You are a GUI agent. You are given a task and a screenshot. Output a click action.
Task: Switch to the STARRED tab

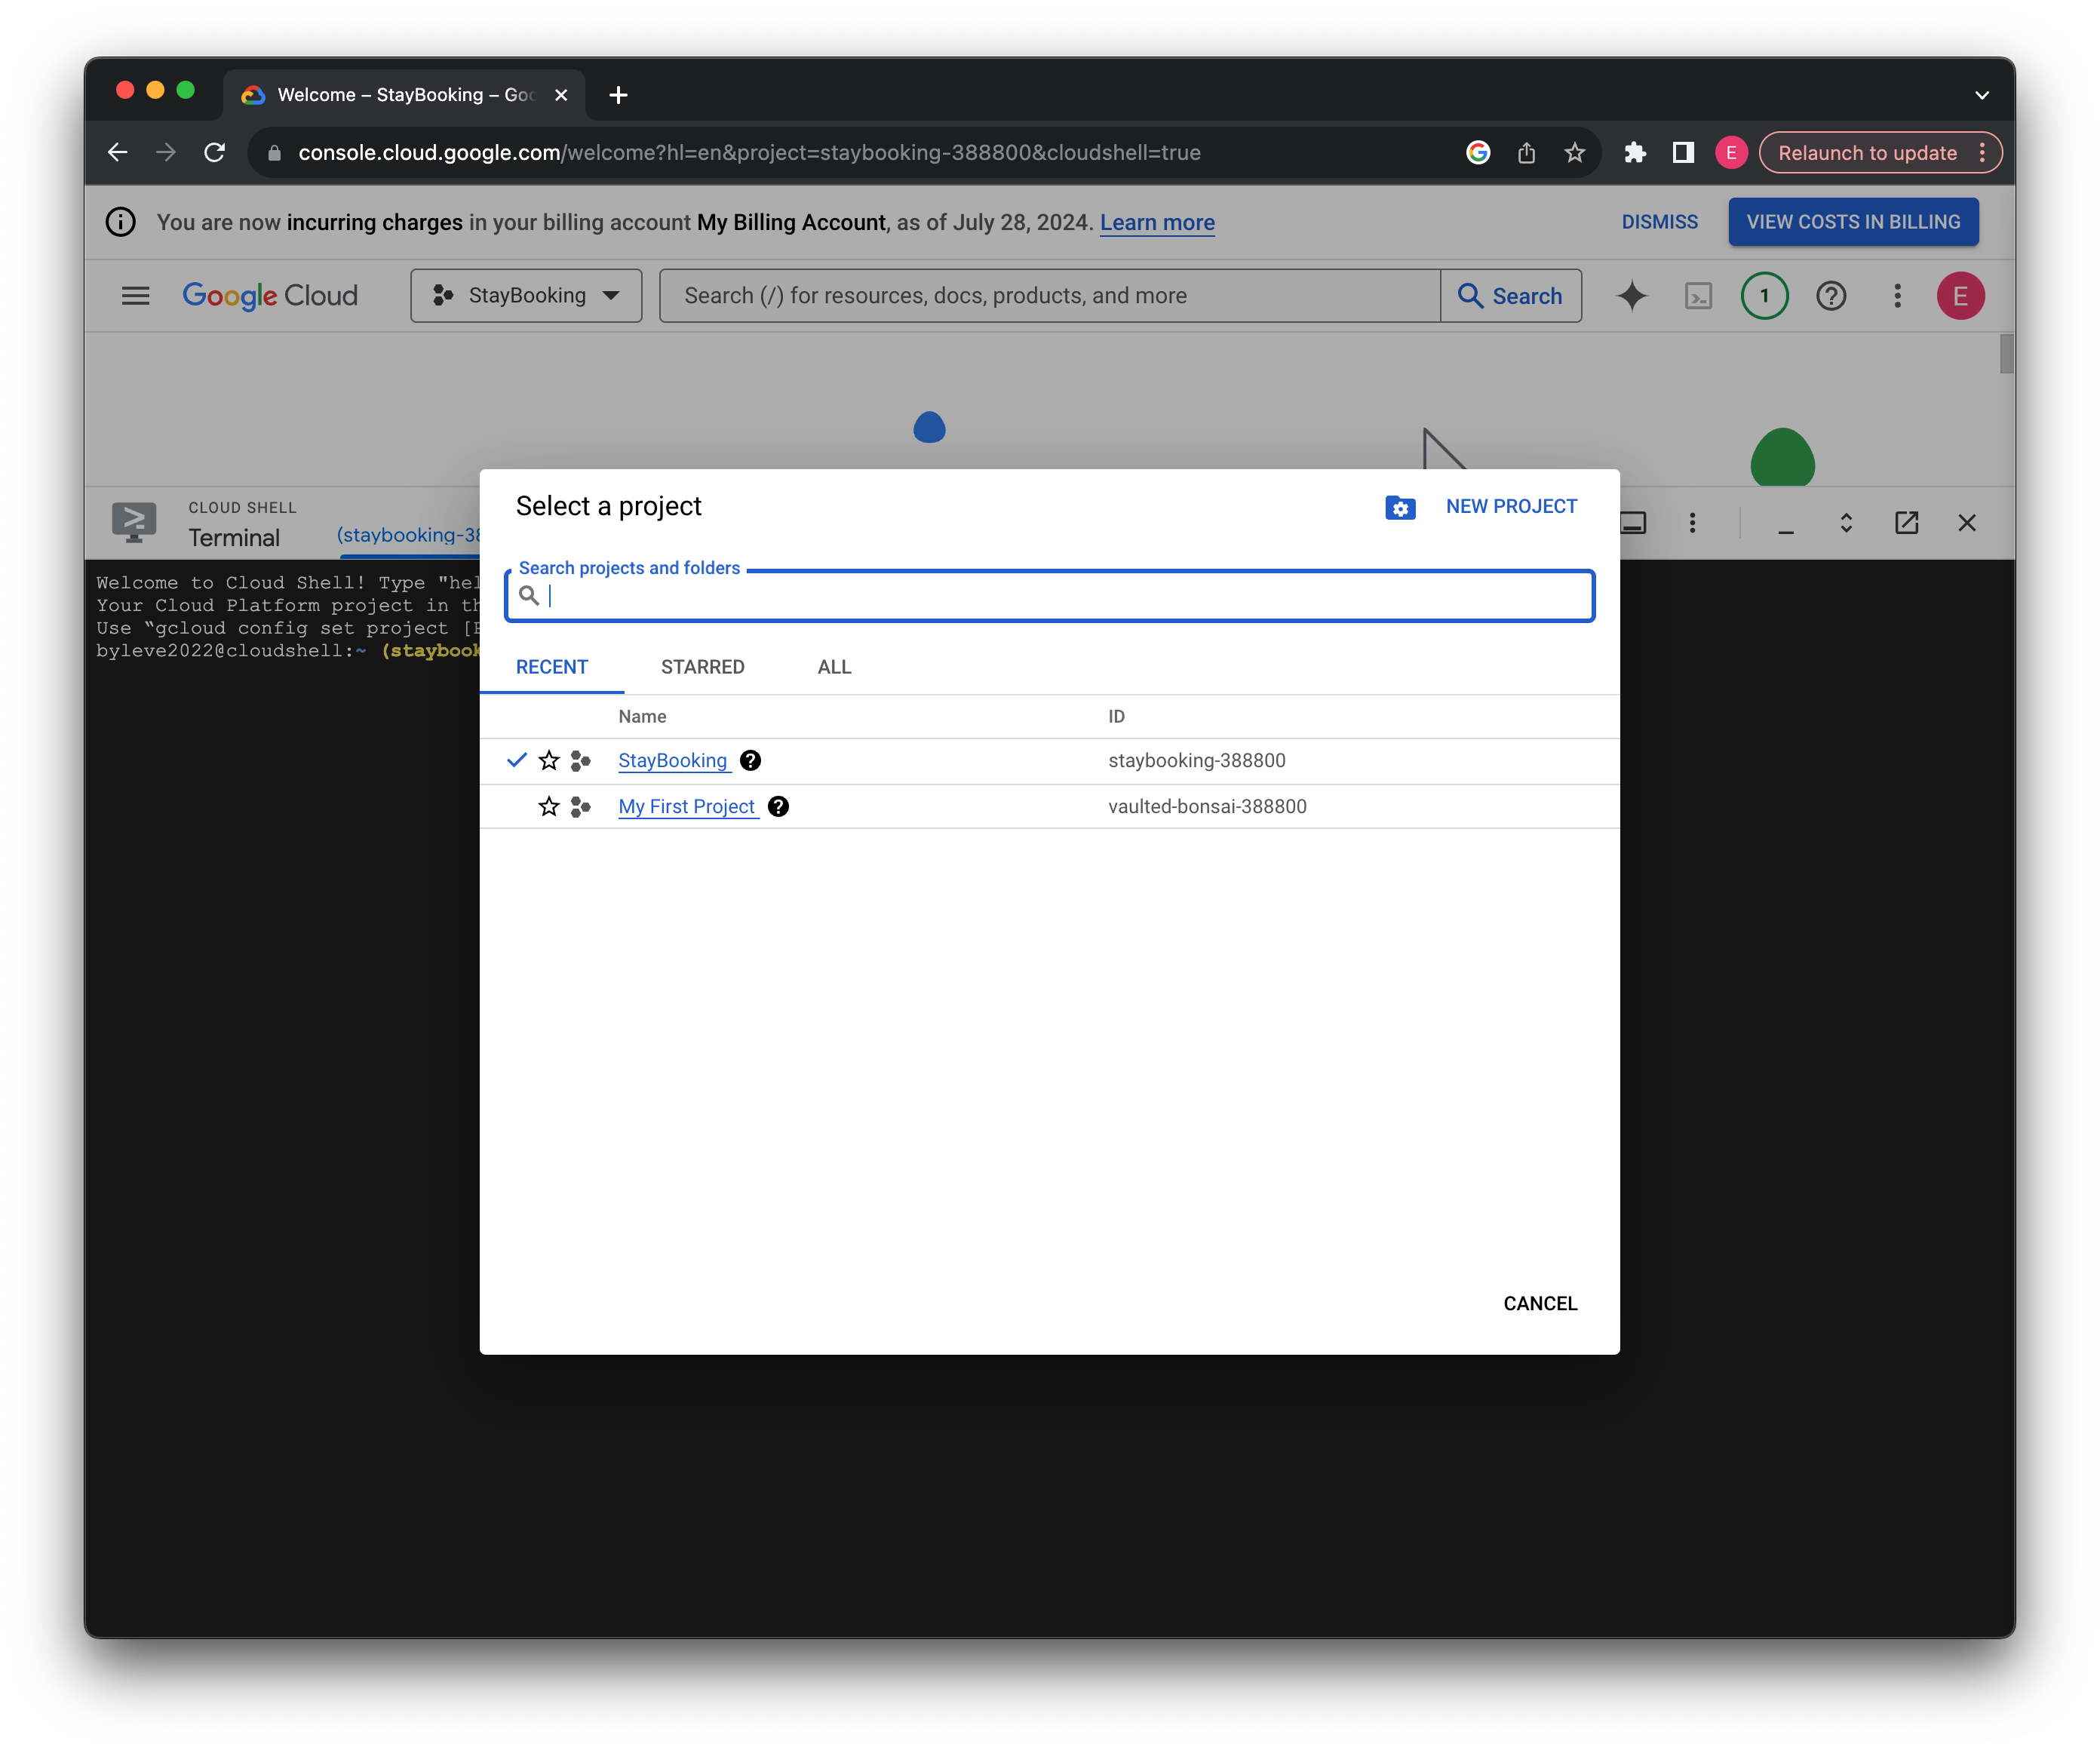[702, 667]
